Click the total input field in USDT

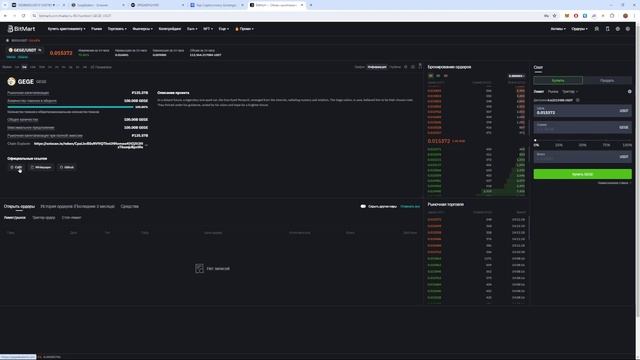click(x=582, y=156)
